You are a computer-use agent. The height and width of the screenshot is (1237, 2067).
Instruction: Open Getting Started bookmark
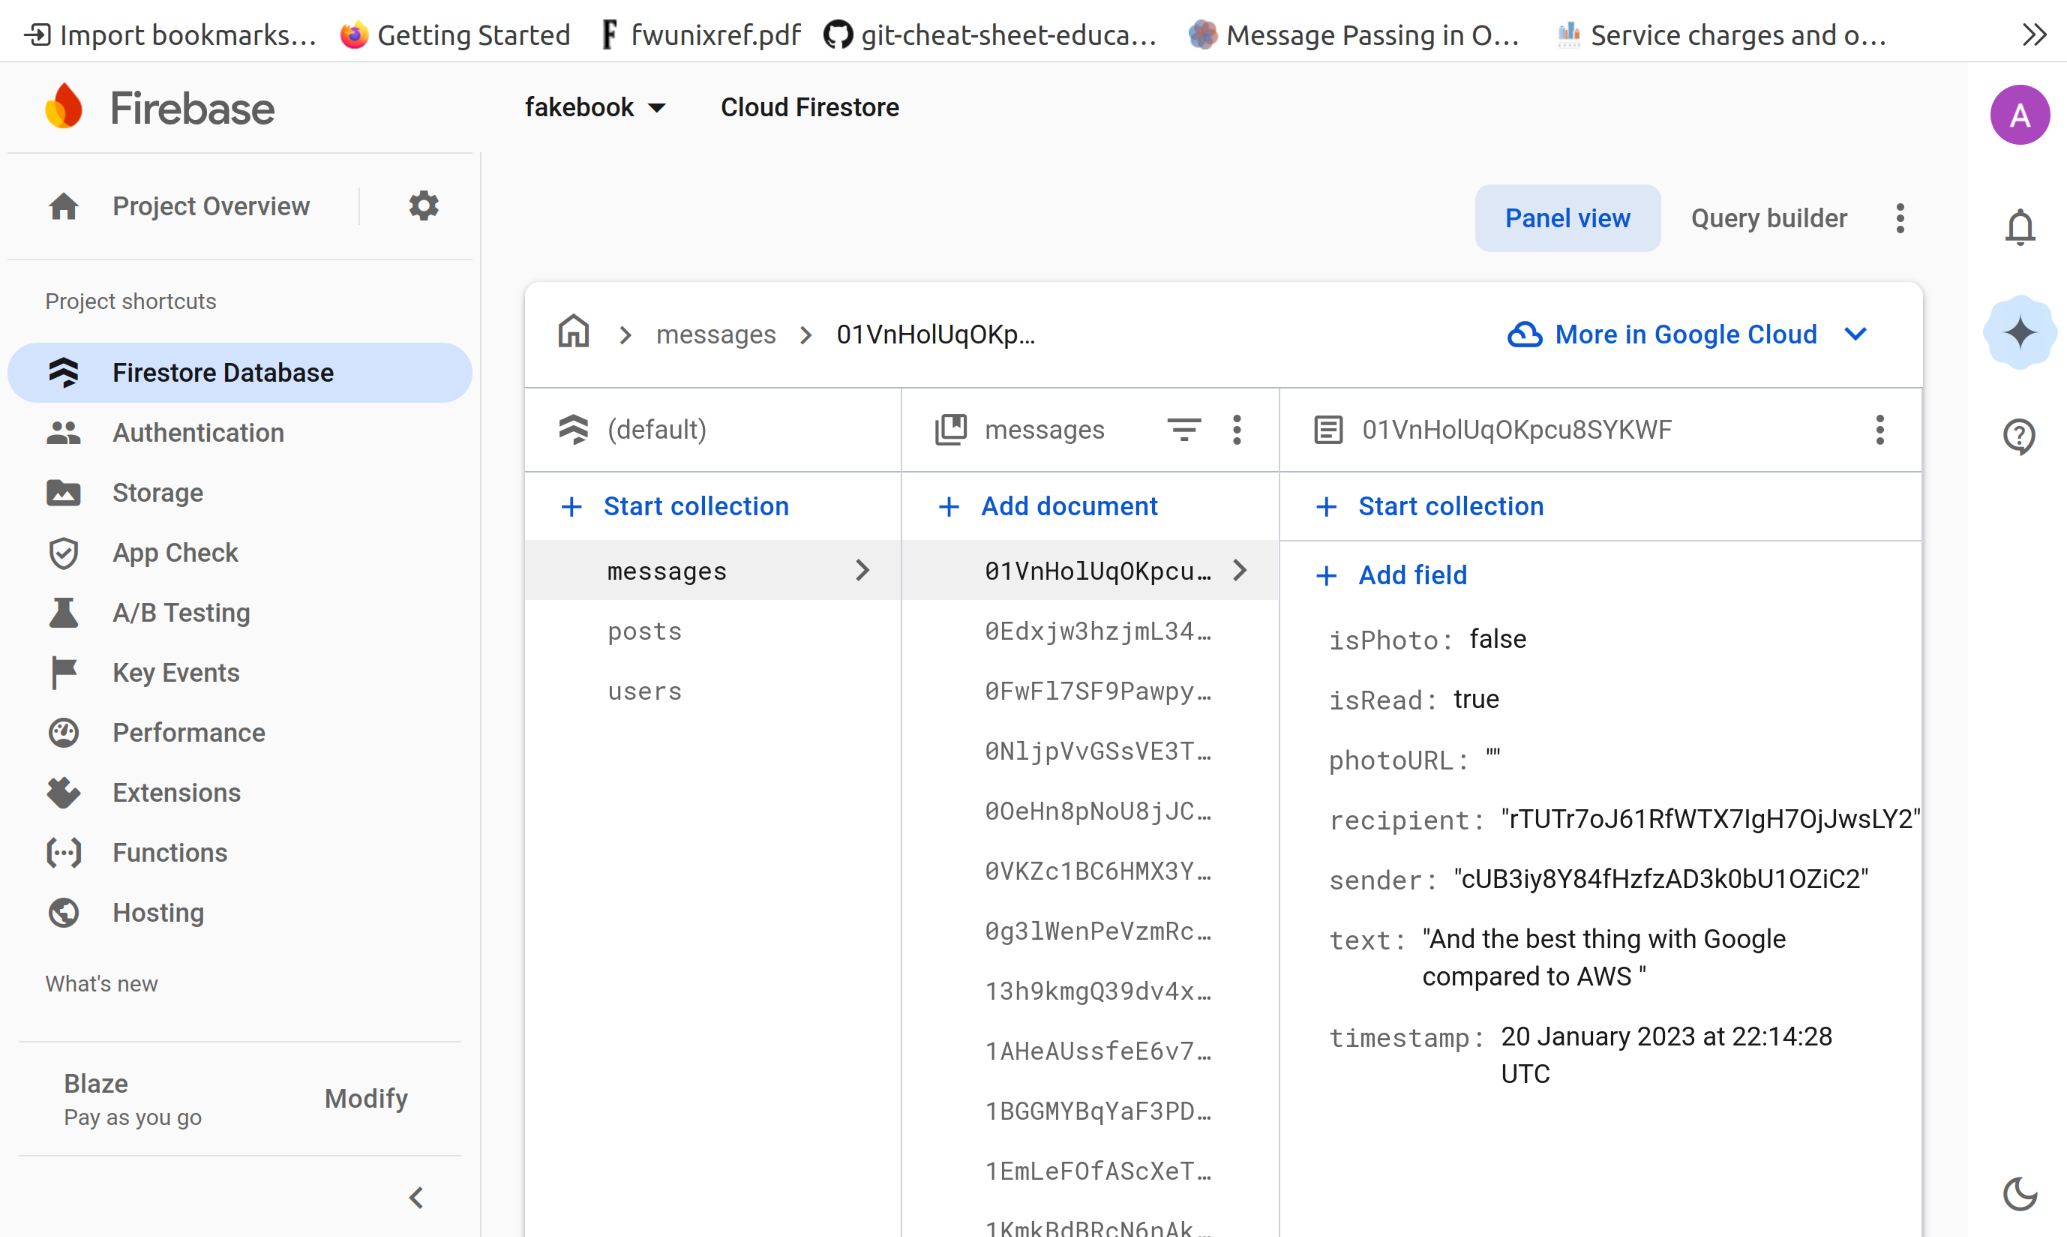pos(455,35)
